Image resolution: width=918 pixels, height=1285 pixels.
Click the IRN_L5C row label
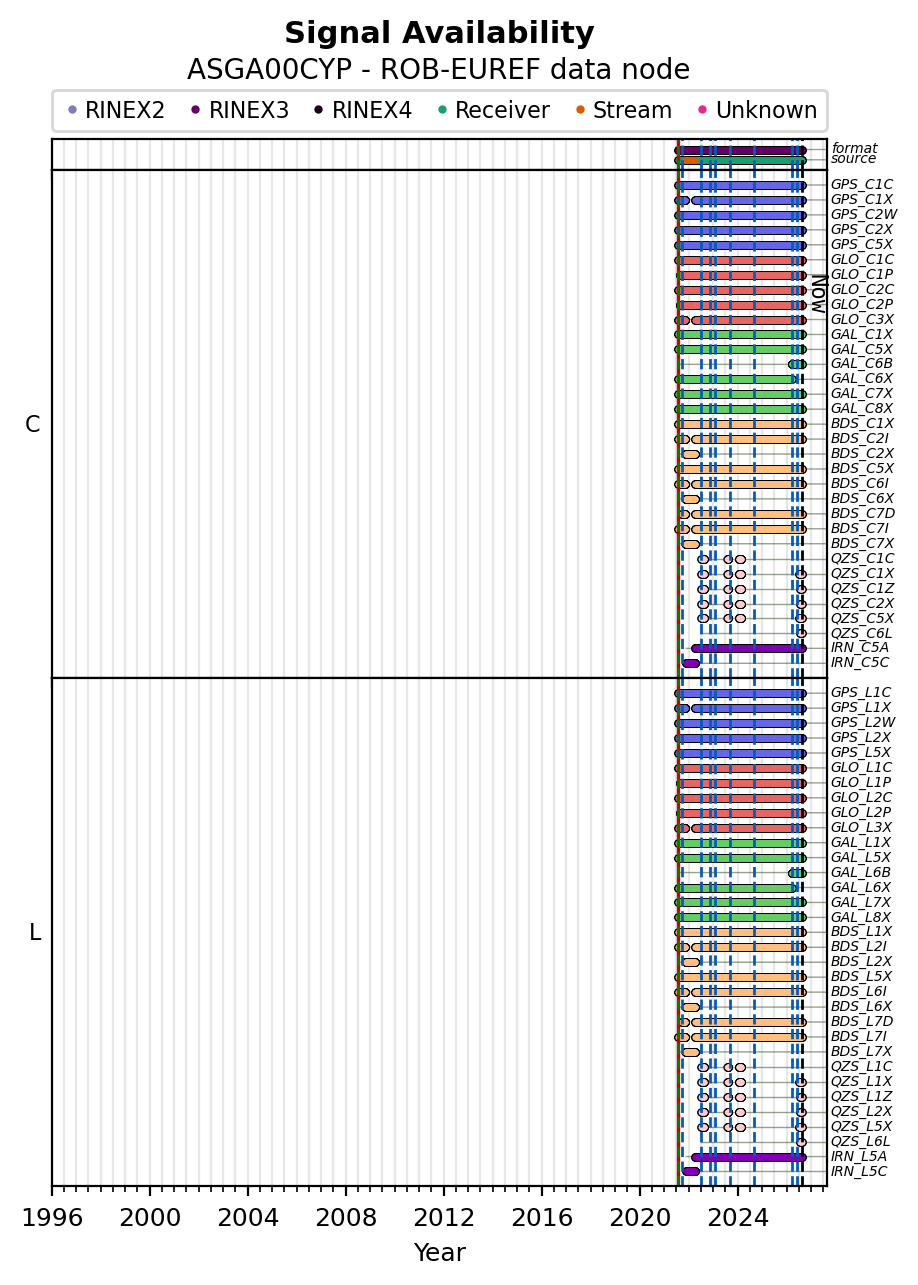point(859,1171)
